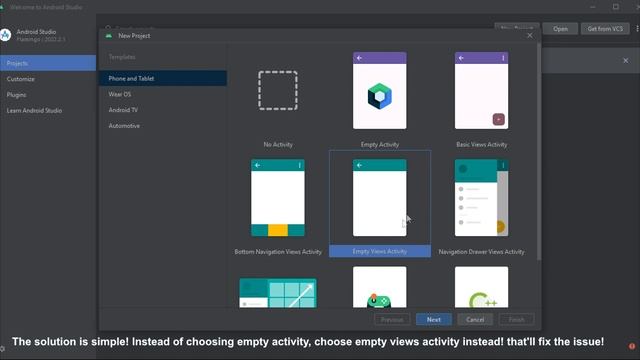Select the No Activity template
This screenshot has width=640, height=360.
278,91
